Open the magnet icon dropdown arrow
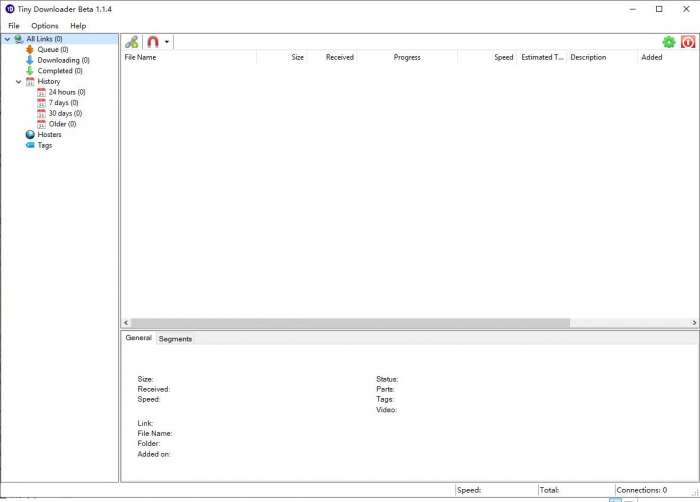This screenshot has height=502, width=700. point(167,42)
